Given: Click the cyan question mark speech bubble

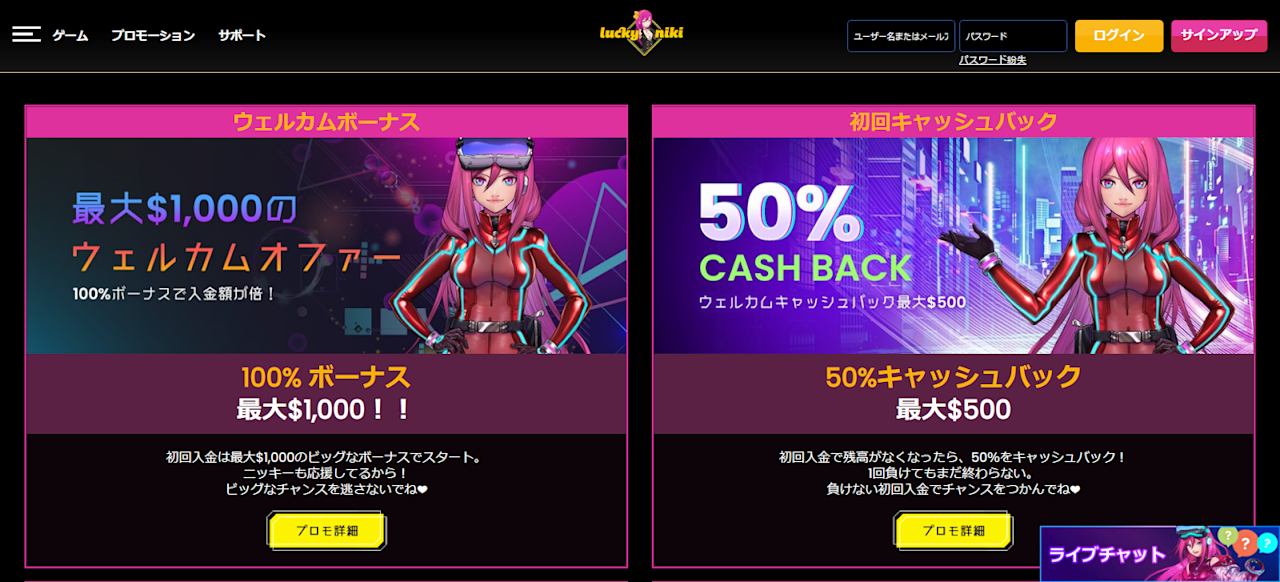Looking at the screenshot, I should point(1267,543).
